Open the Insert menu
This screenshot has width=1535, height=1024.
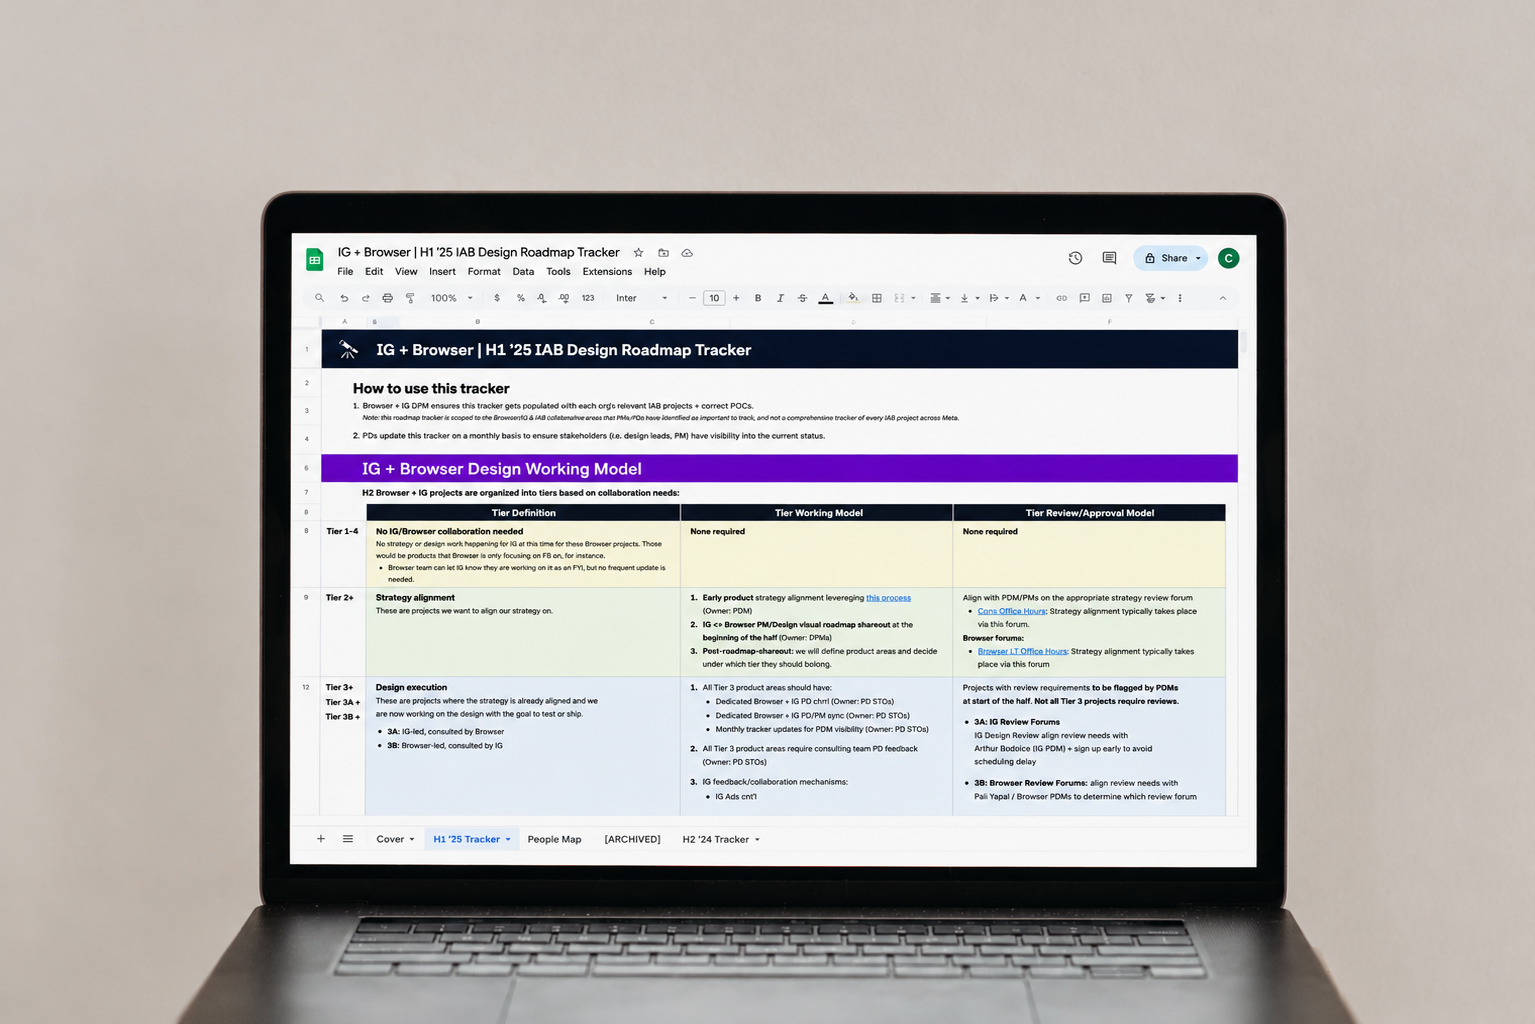442,272
